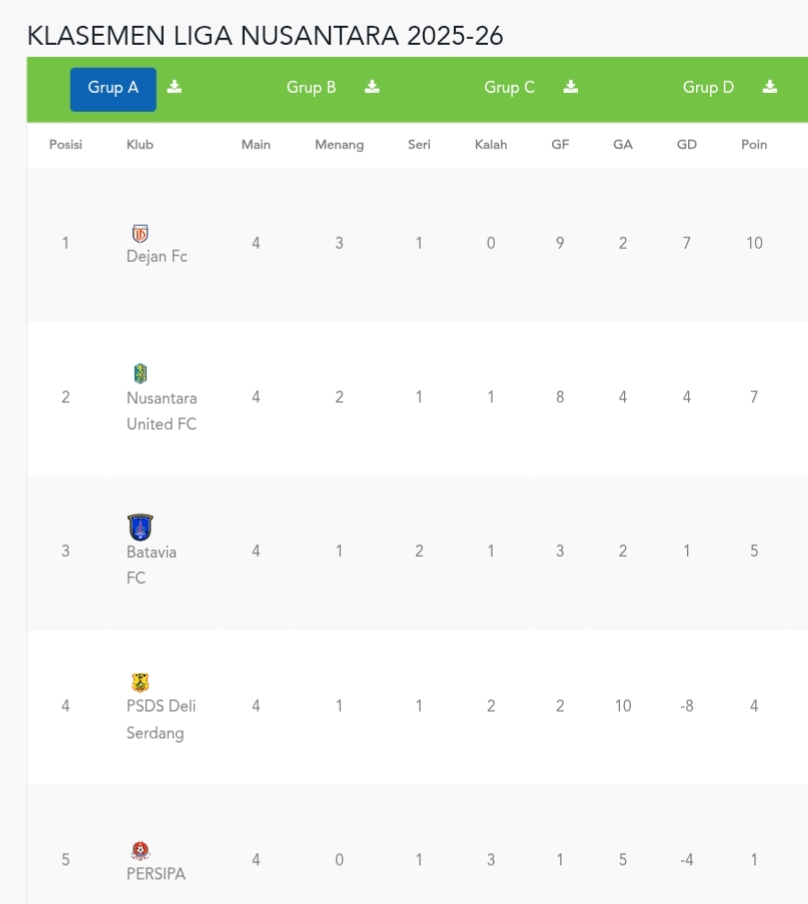The height and width of the screenshot is (904, 808).
Task: Open the PSDS Deli Serdang club name
Action: [161, 720]
